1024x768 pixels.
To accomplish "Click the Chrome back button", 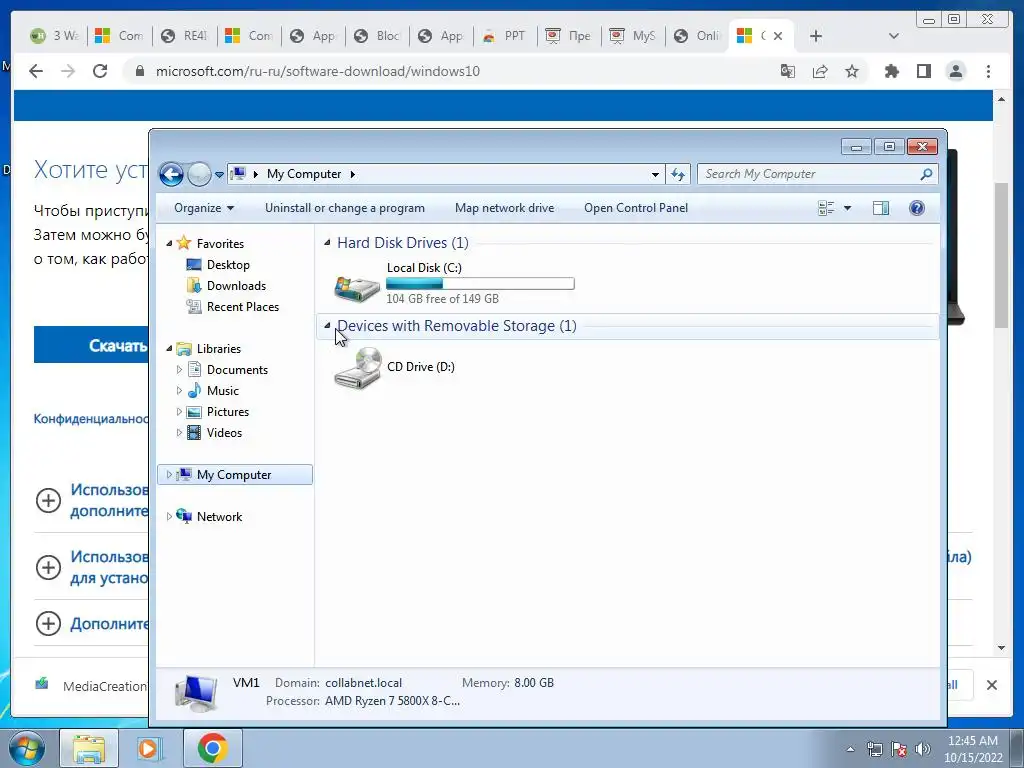I will click(36, 71).
